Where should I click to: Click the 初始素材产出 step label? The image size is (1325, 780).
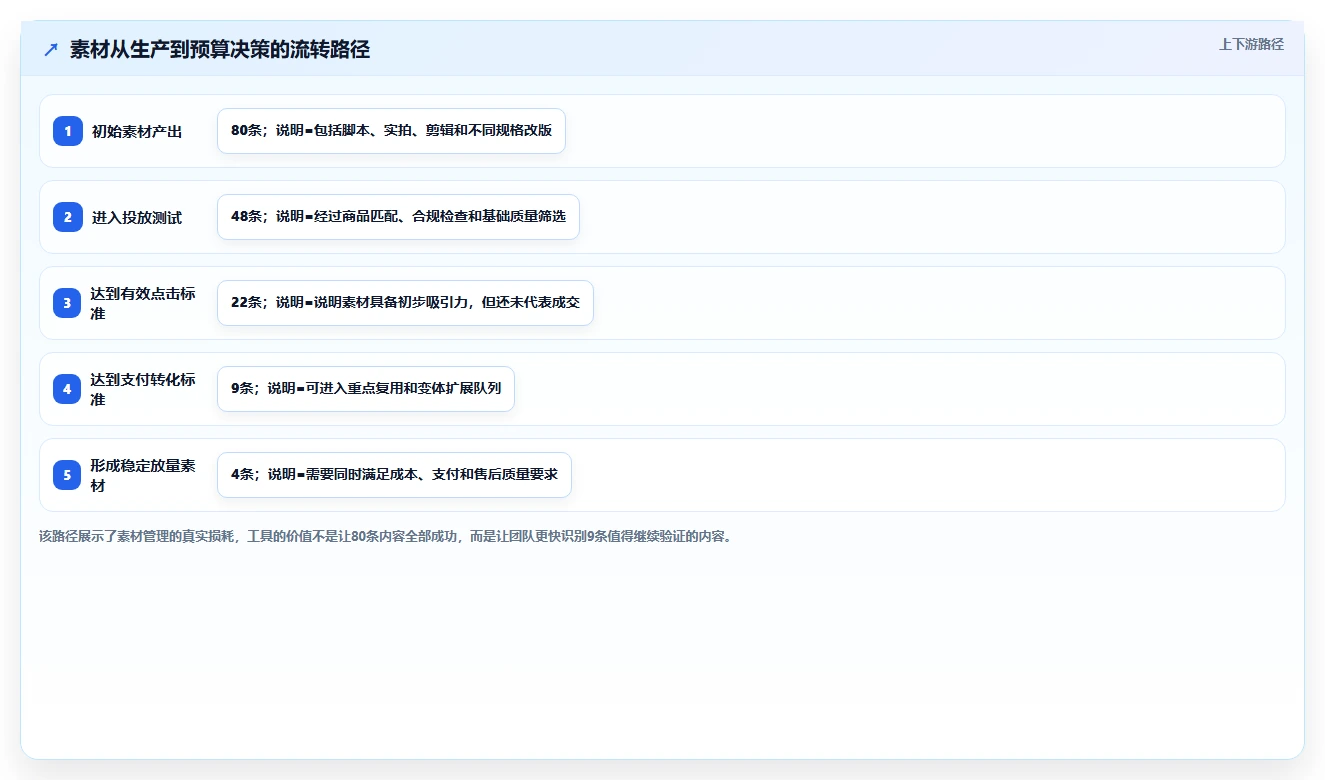coord(137,131)
